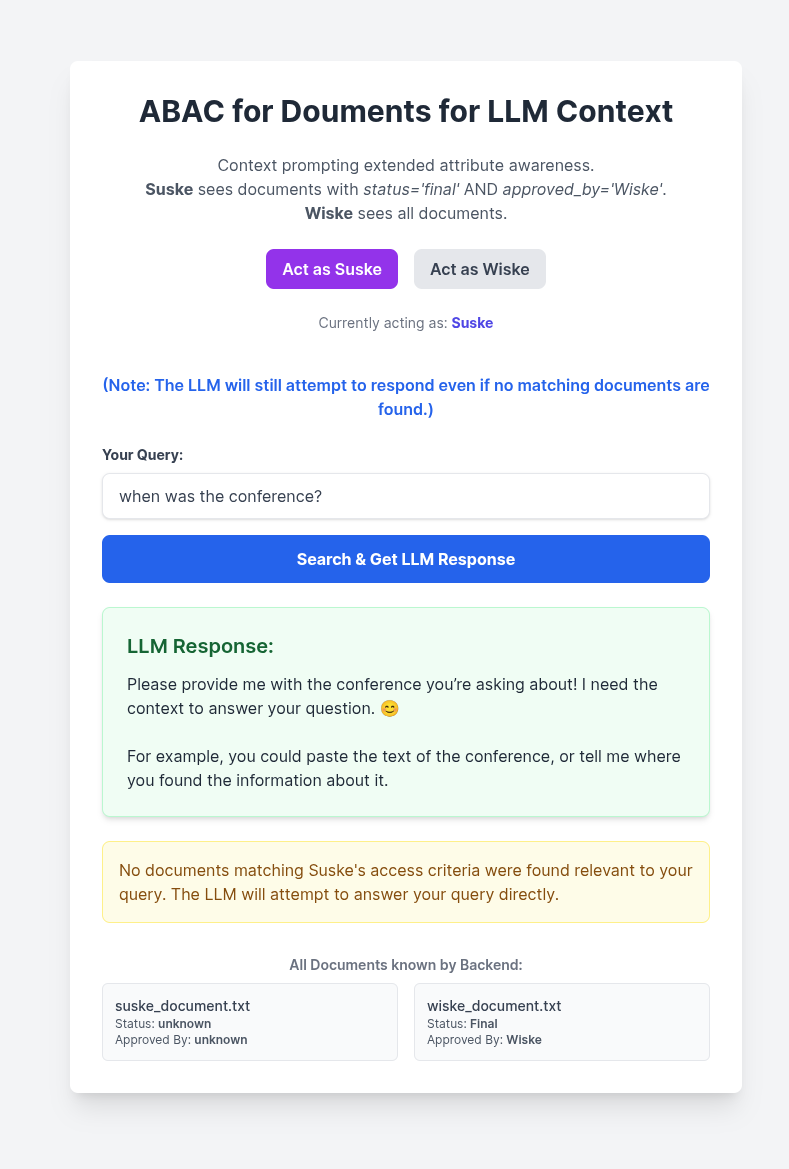Click 'All Documents known by Backend' heading
Viewport: 789px width, 1169px height.
[405, 965]
